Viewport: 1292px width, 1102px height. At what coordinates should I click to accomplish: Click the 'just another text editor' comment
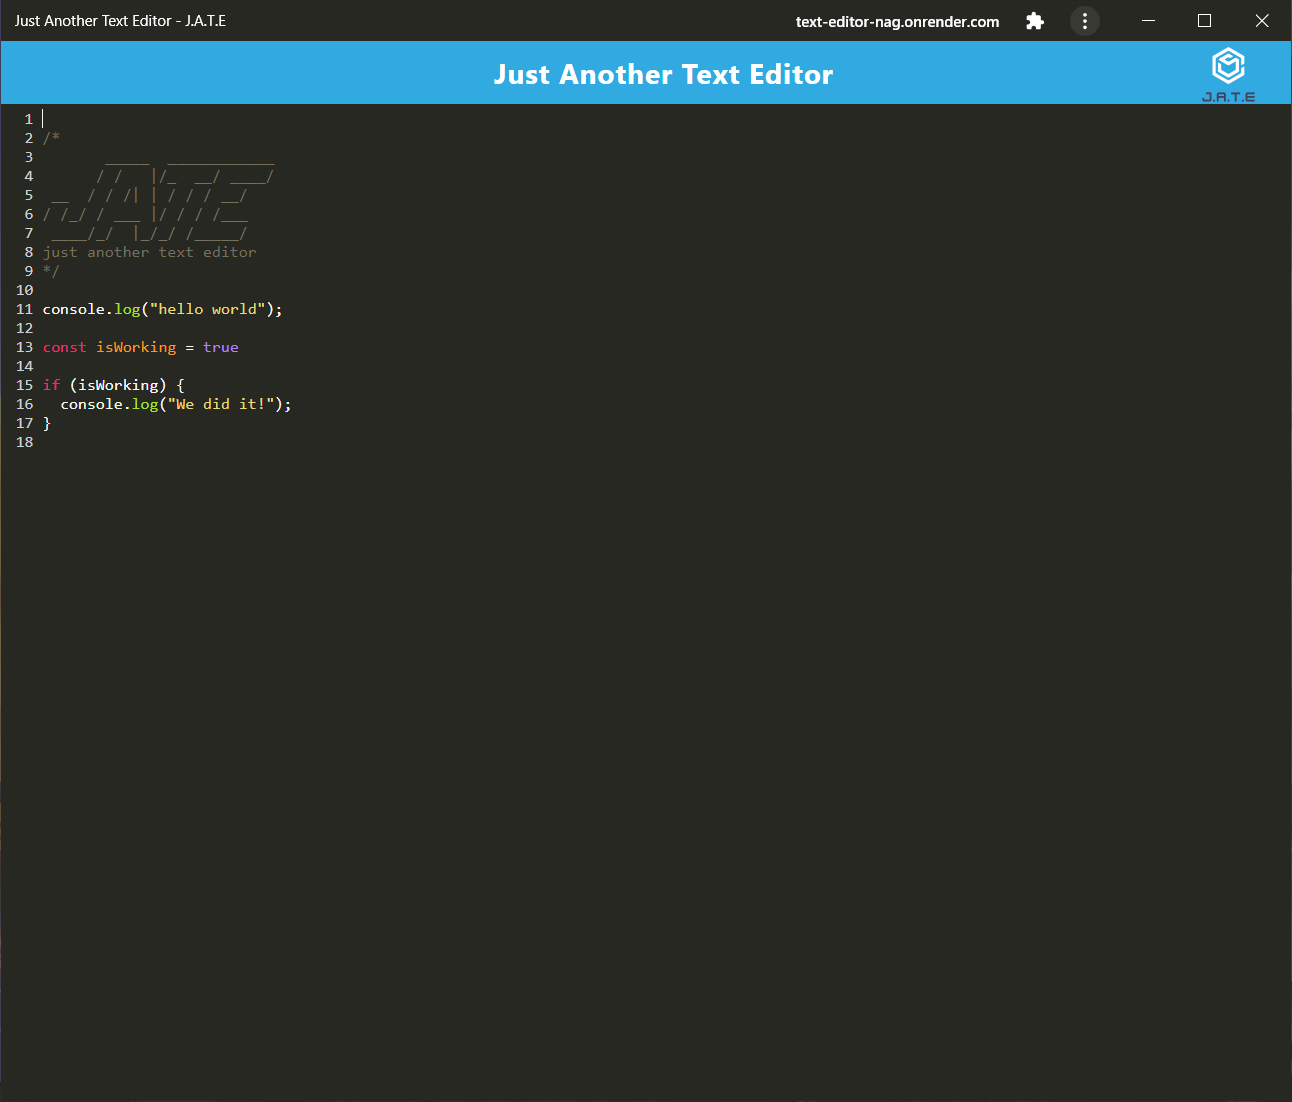point(149,252)
